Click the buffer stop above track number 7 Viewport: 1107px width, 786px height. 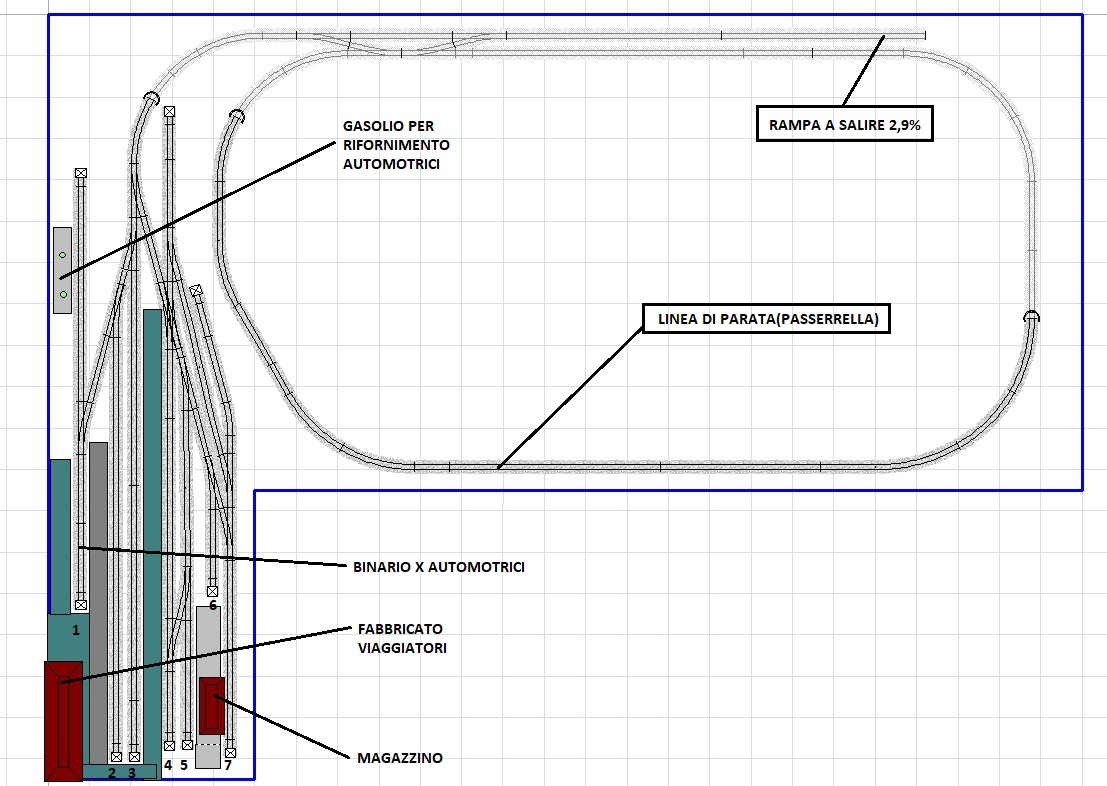point(230,752)
